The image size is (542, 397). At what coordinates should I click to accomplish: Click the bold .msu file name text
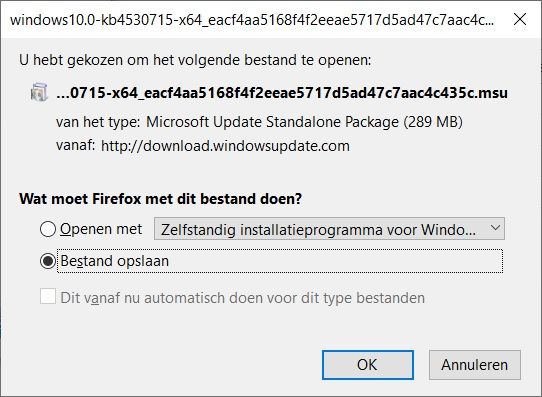282,93
